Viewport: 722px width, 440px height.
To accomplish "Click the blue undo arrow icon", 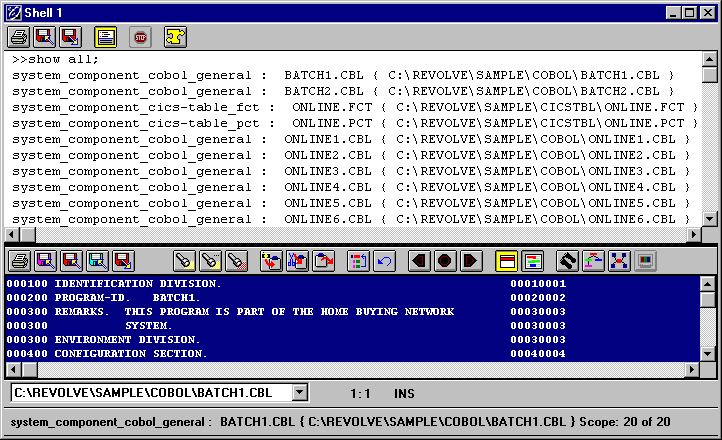I will (384, 262).
